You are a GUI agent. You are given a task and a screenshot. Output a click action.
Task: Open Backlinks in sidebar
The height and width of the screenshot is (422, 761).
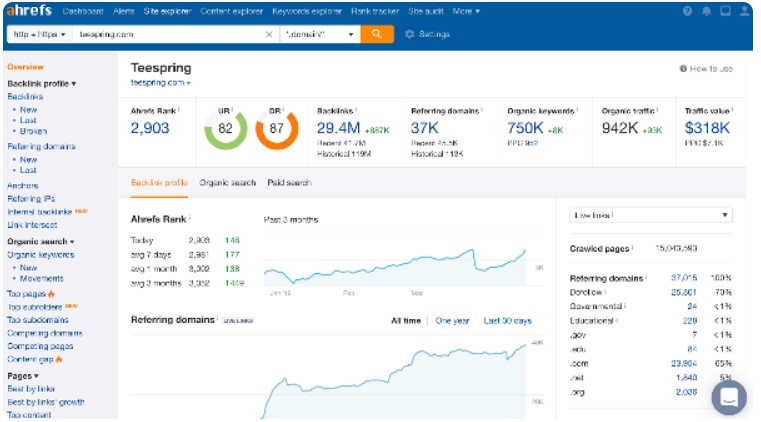click(25, 97)
